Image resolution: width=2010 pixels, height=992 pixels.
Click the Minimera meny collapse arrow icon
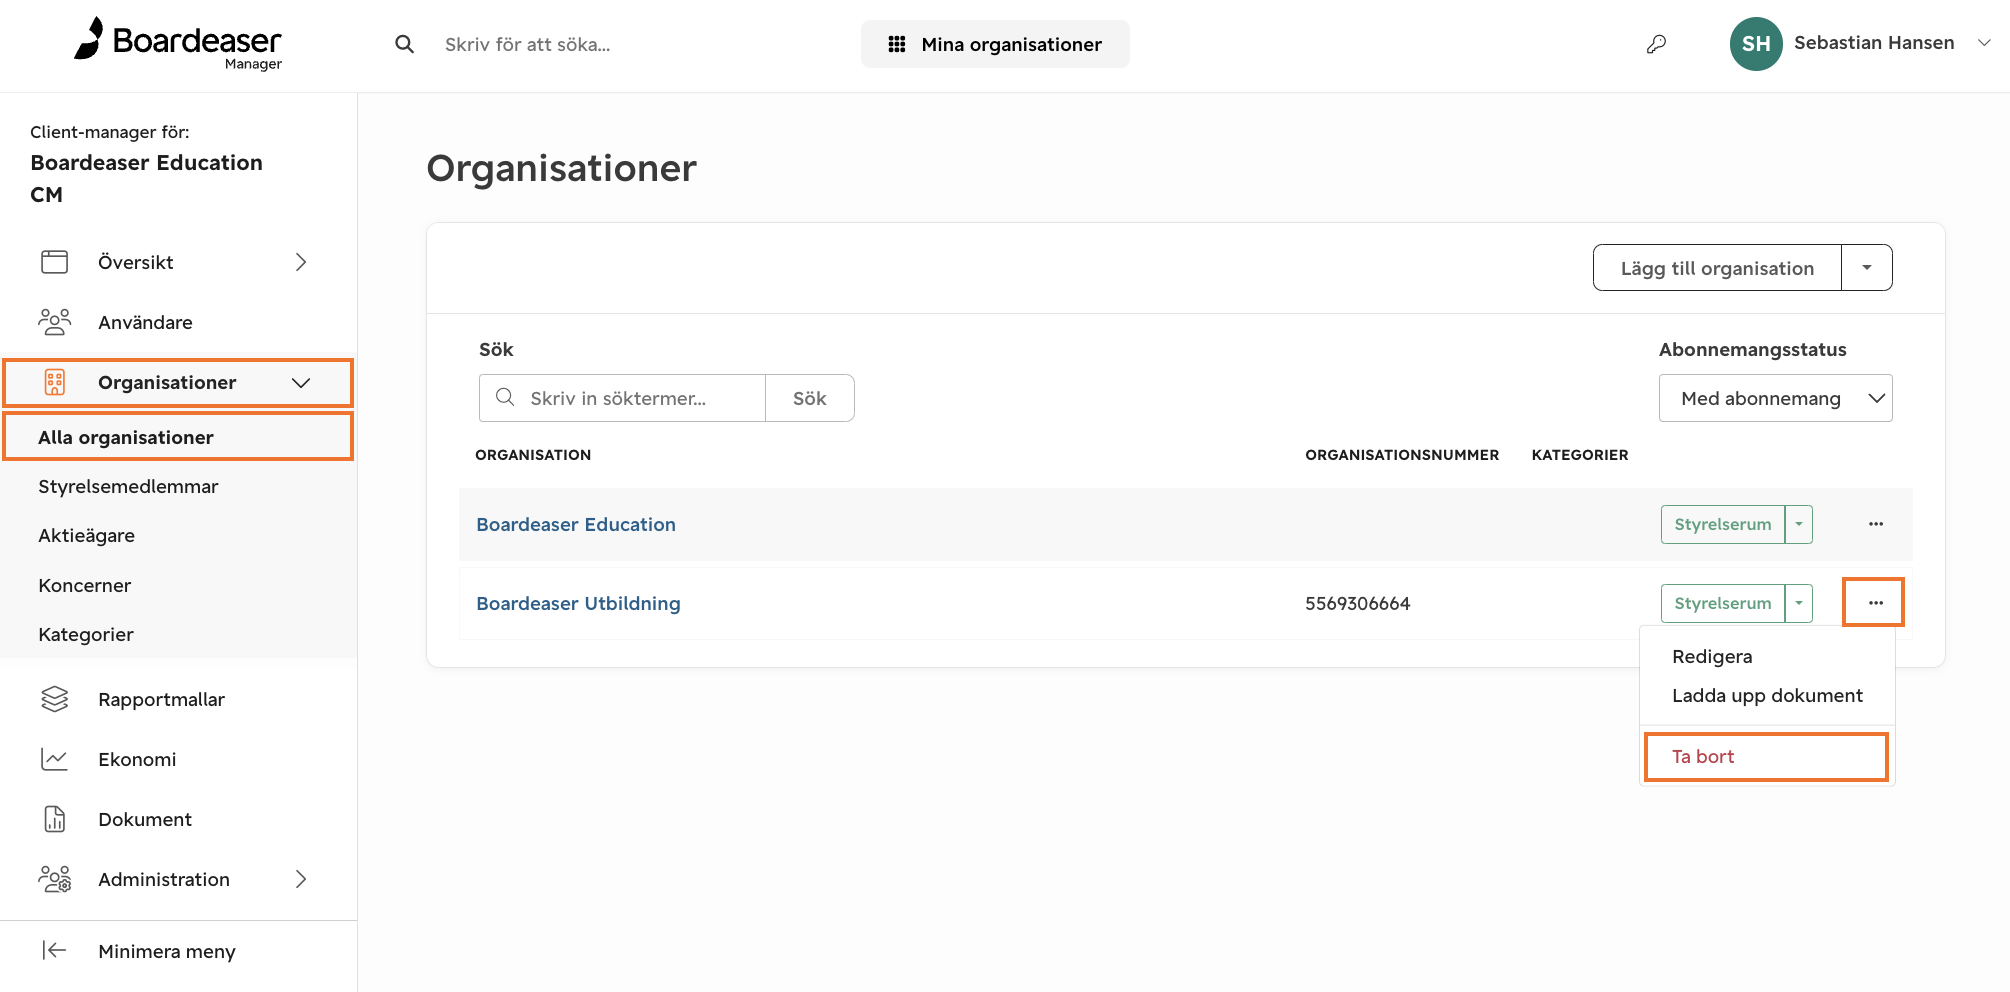point(54,950)
